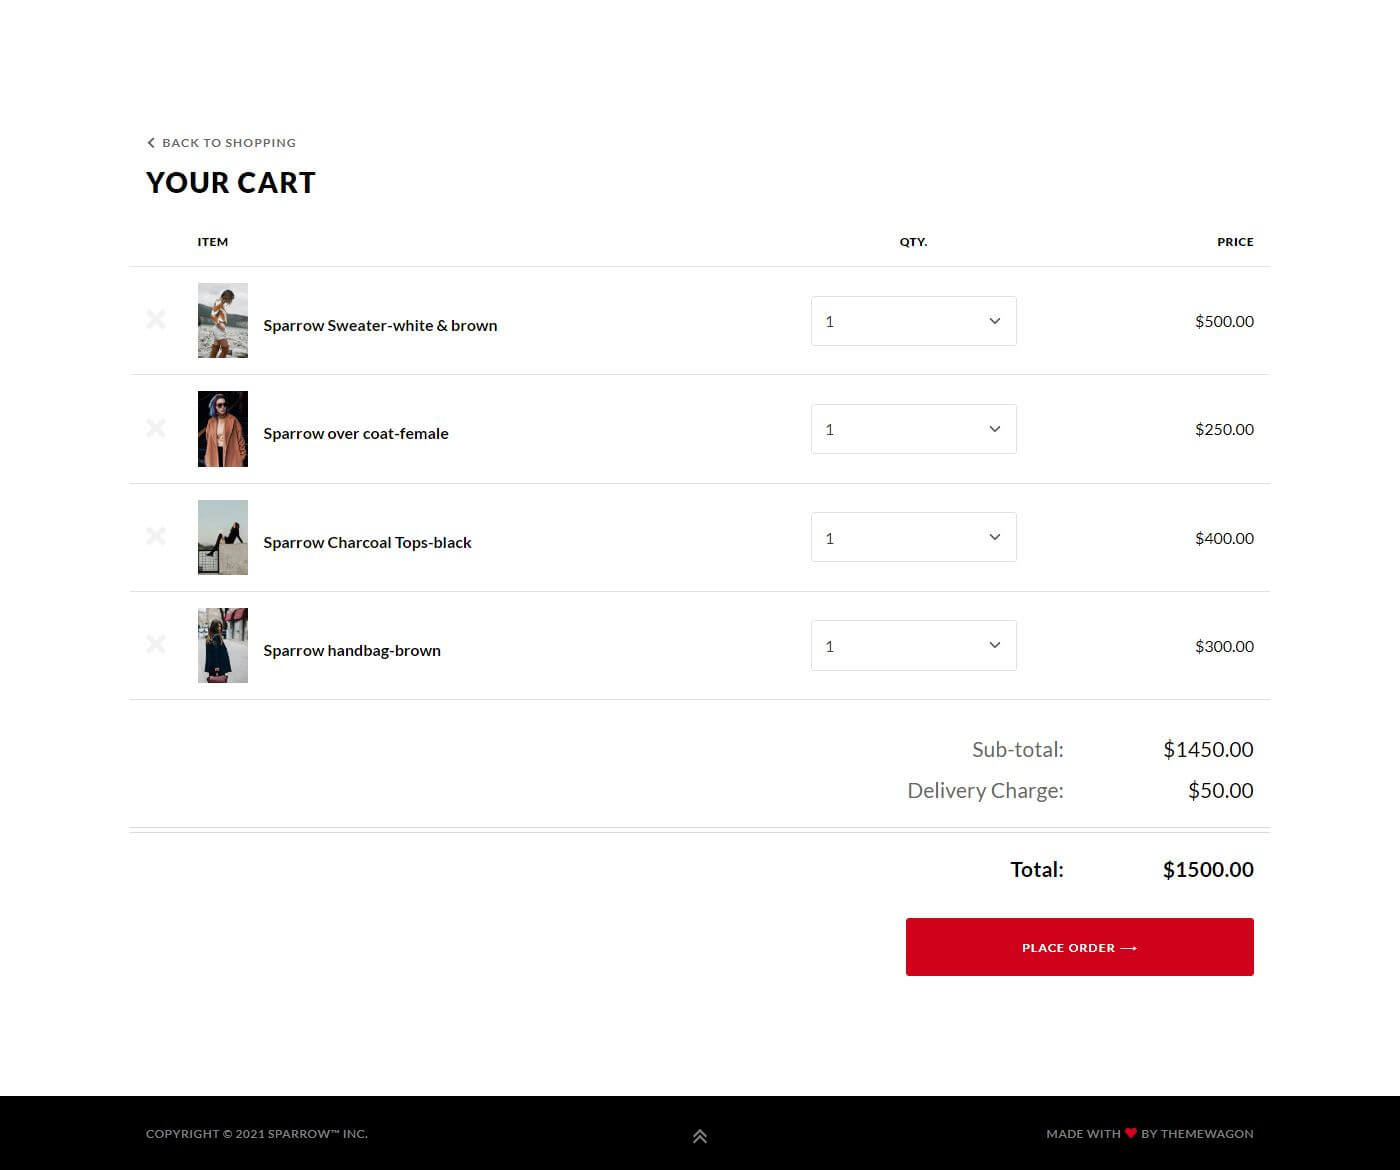Remove Sparrow Sweater-white & brown from cart
Image resolution: width=1400 pixels, height=1170 pixels.
[156, 320]
